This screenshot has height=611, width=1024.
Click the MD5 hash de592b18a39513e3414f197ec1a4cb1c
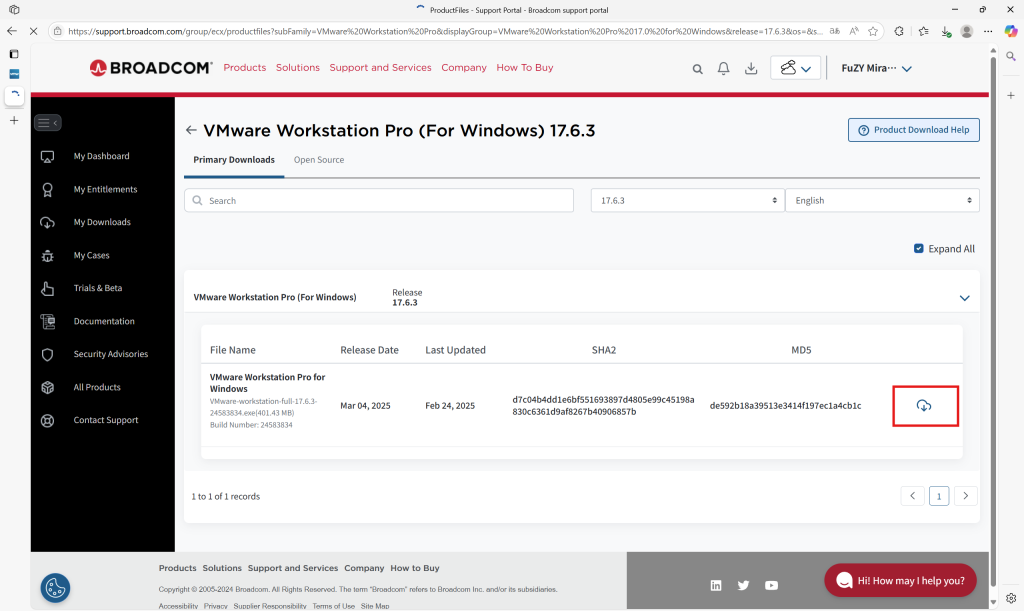(785, 406)
